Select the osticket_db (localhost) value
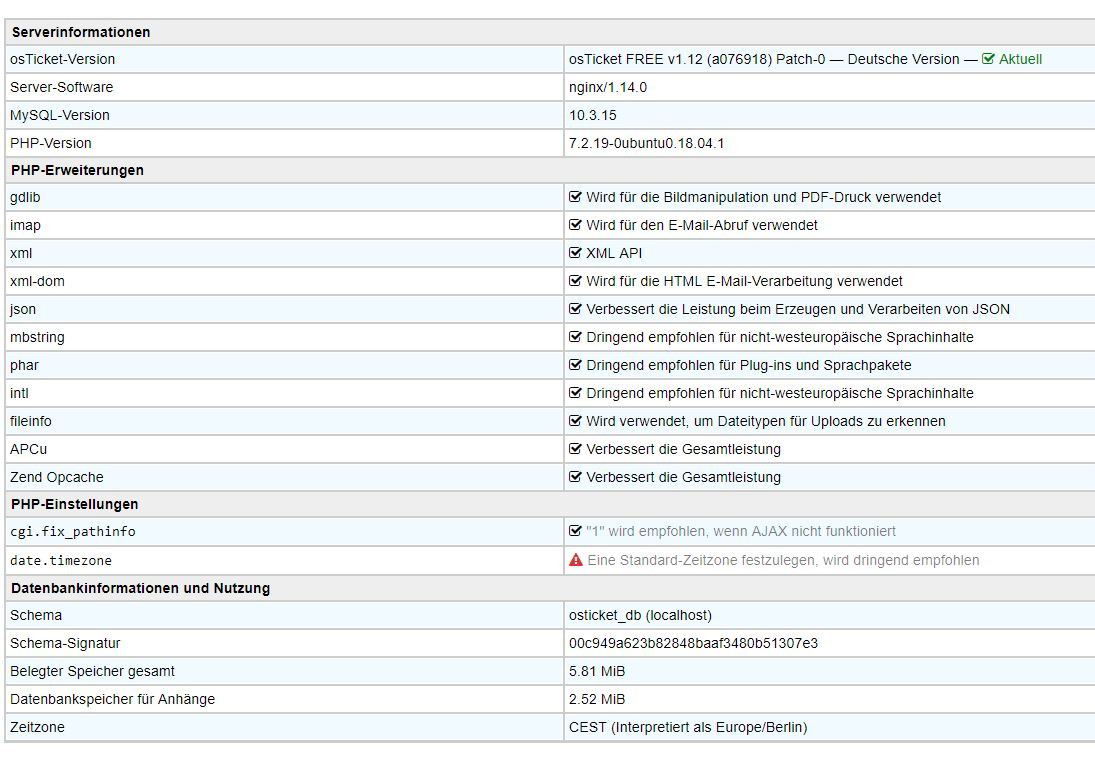This screenshot has height=759, width=1095. pos(640,615)
